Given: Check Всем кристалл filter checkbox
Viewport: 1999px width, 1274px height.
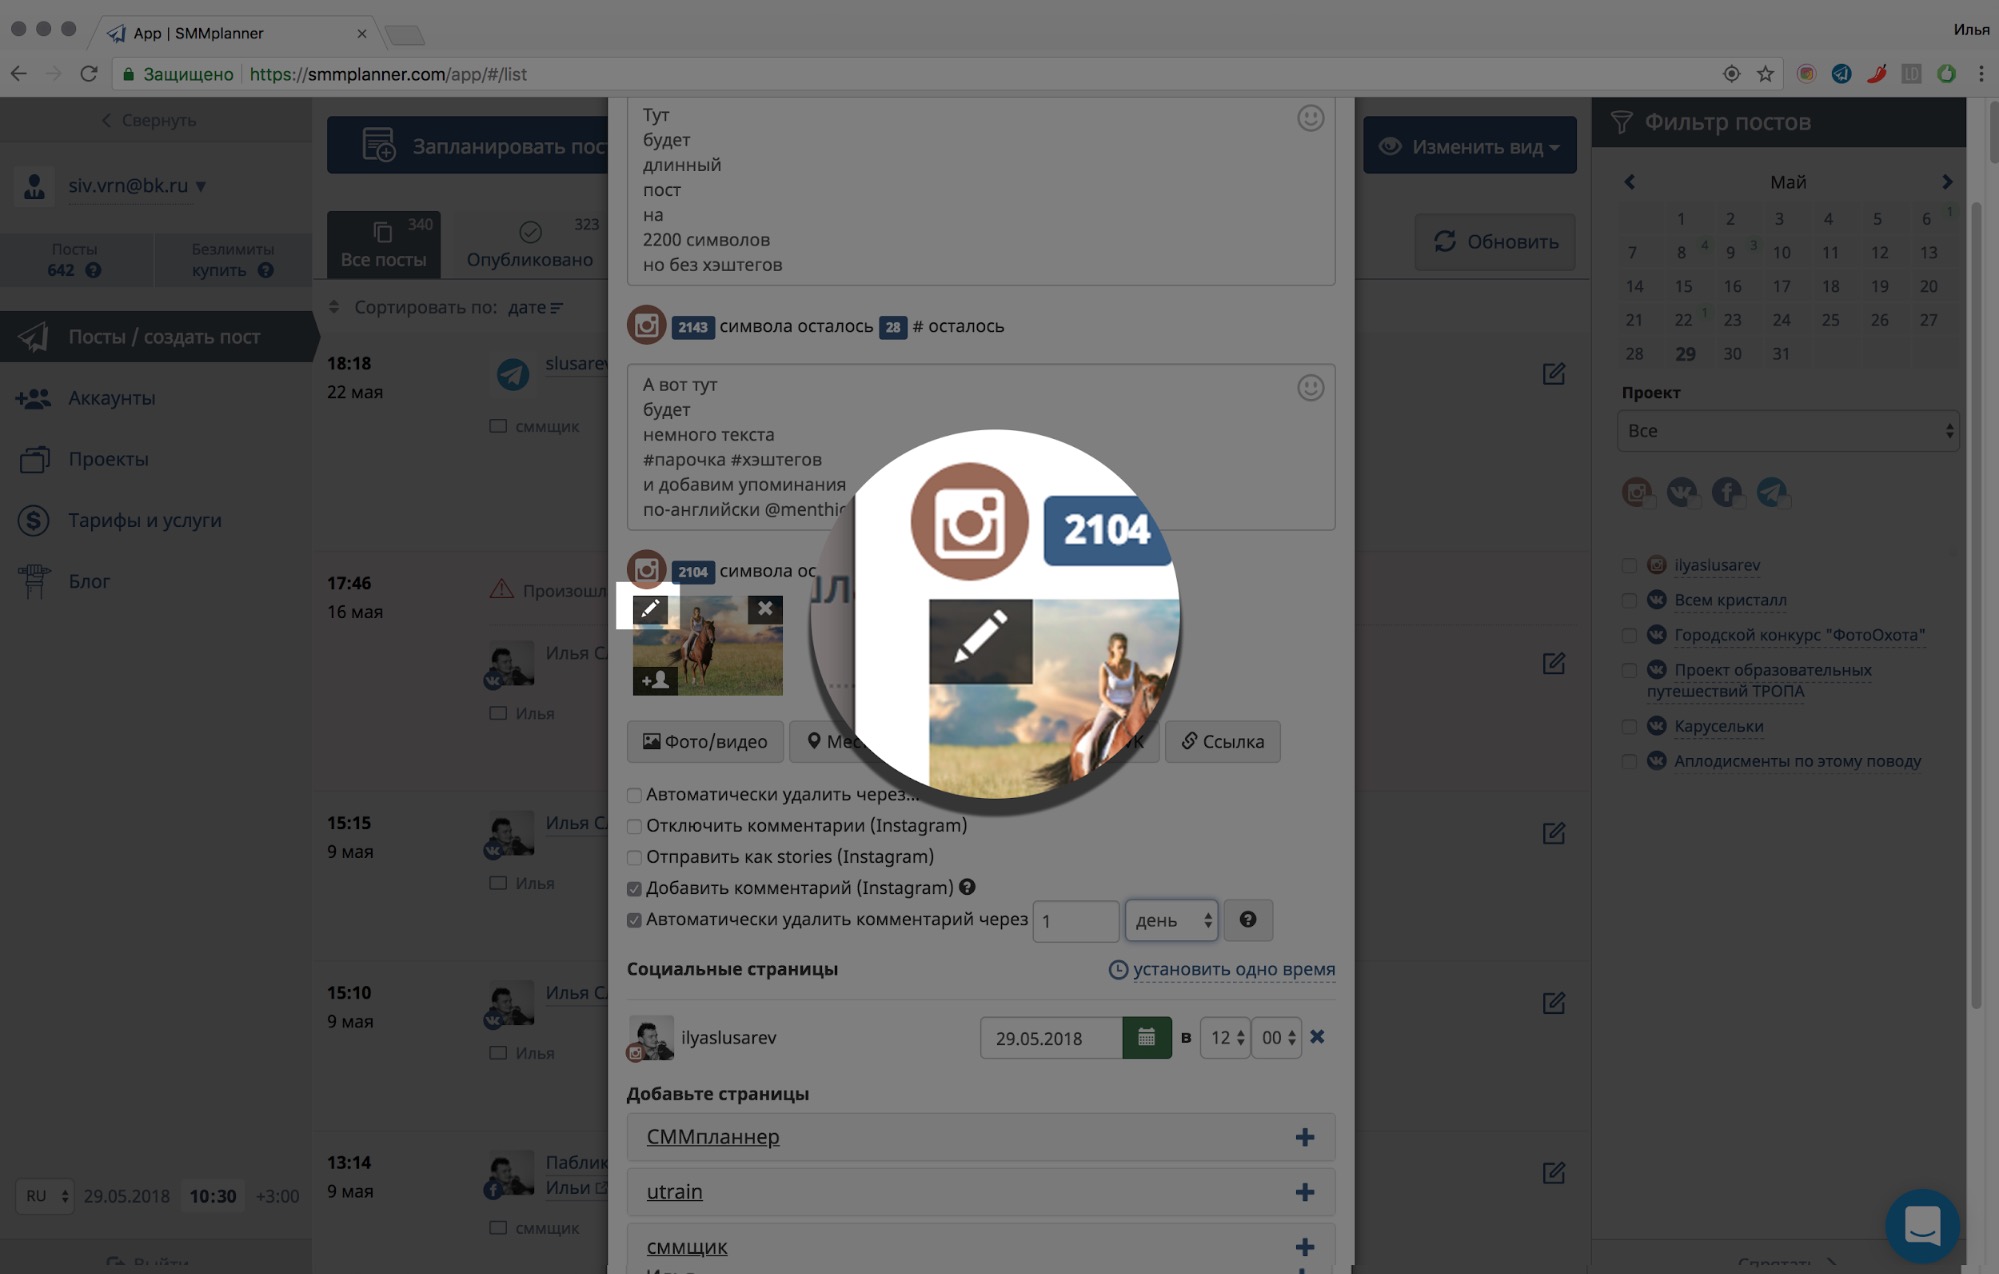Looking at the screenshot, I should click(x=1629, y=601).
